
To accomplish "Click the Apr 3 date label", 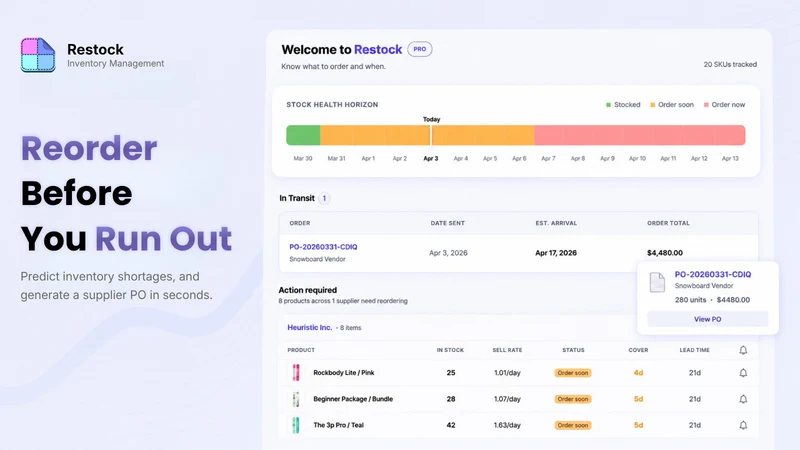I will tap(431, 159).
